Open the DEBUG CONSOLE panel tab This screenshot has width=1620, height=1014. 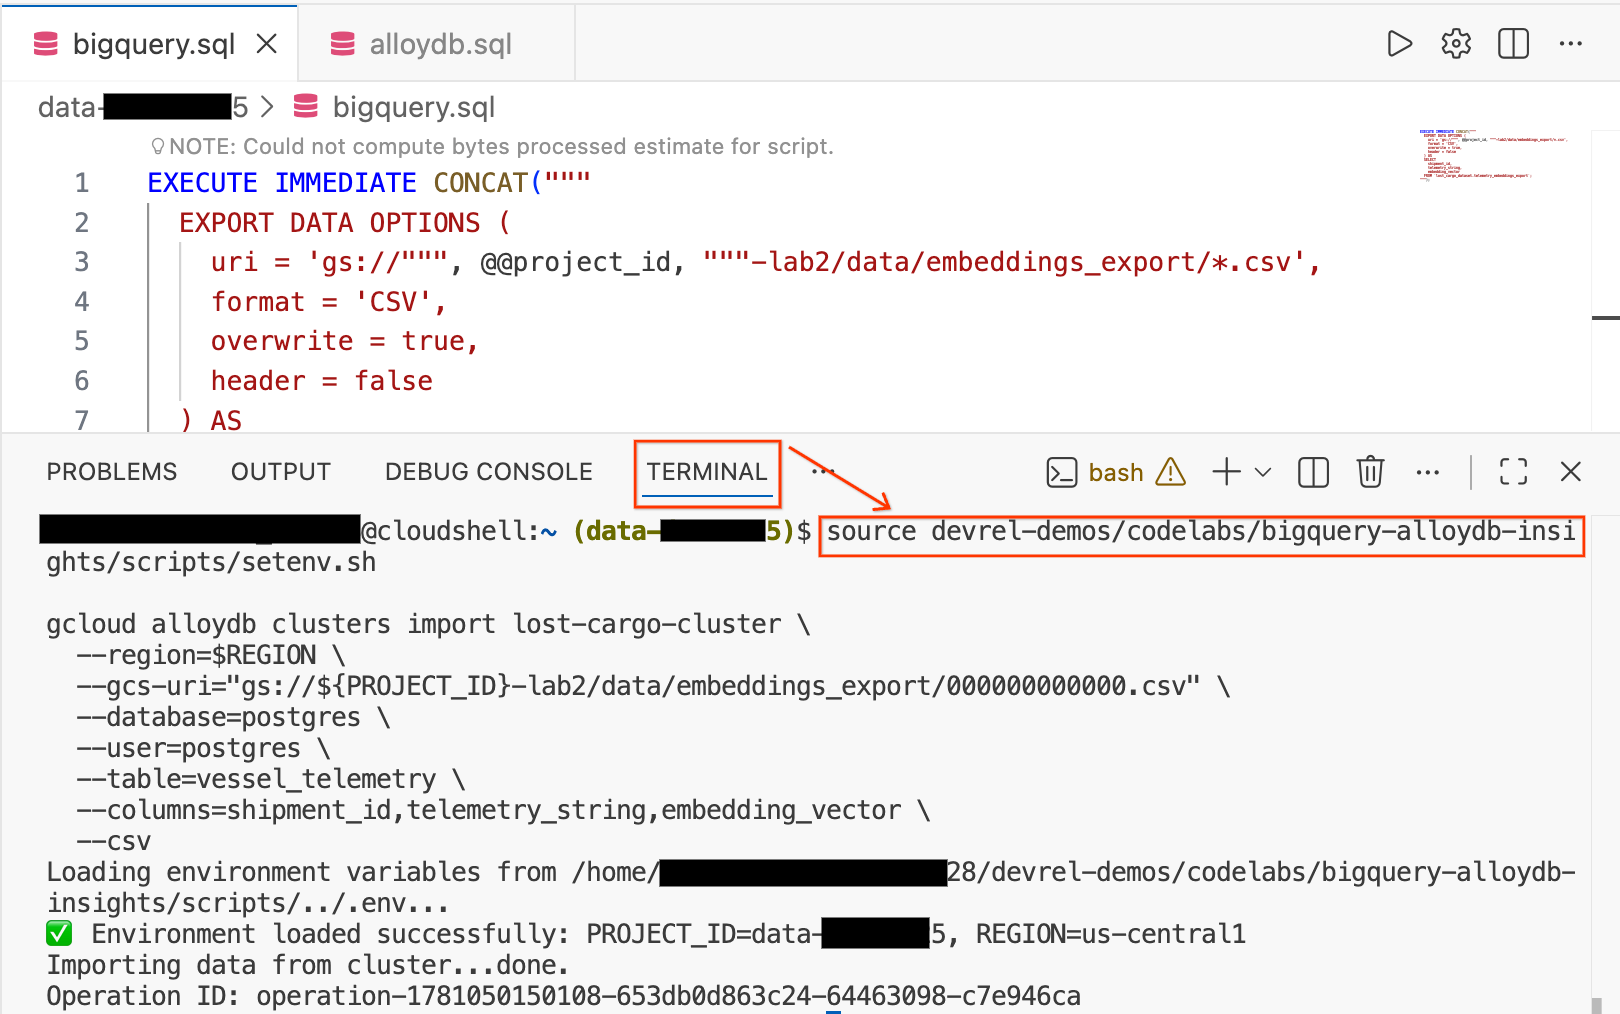[489, 472]
